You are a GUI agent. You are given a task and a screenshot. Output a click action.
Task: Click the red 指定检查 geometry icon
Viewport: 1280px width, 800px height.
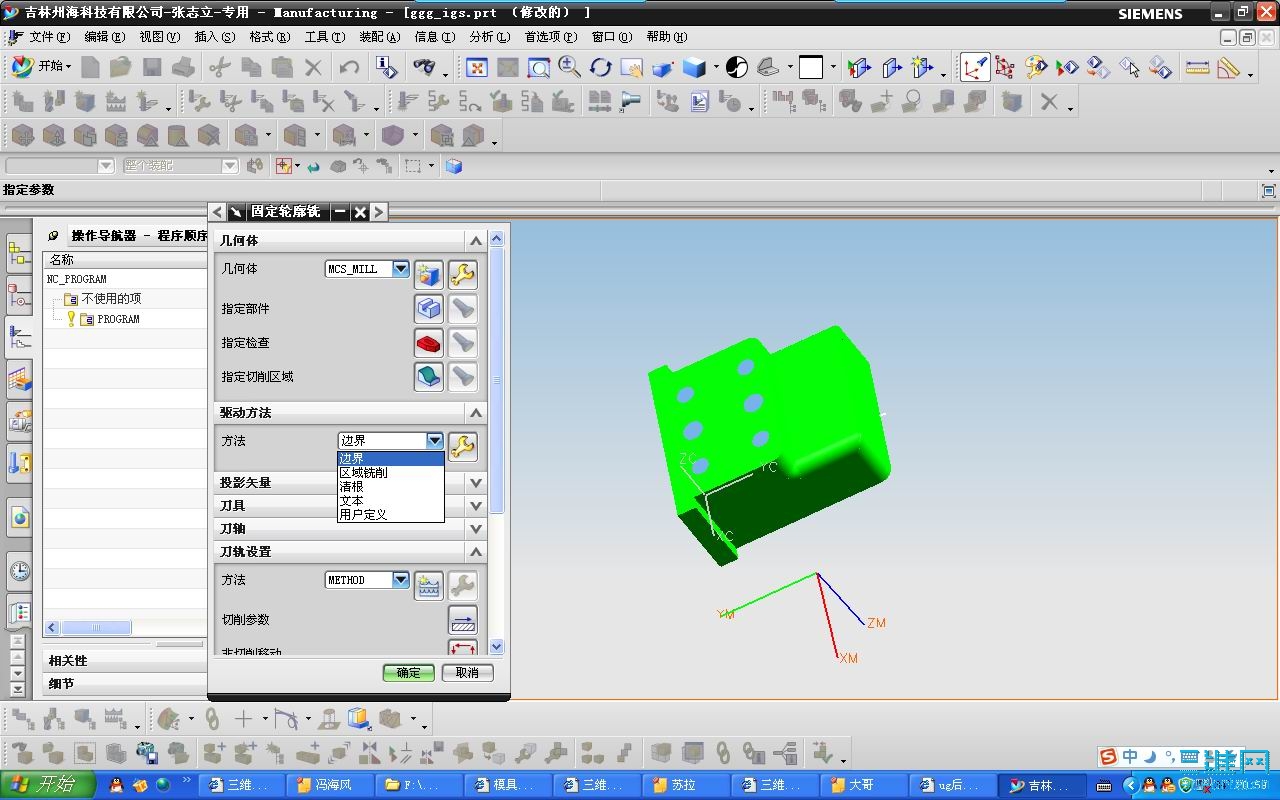point(429,343)
